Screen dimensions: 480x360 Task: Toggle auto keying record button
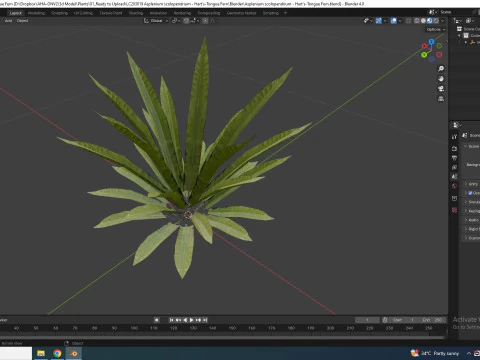pyautogui.click(x=156, y=320)
